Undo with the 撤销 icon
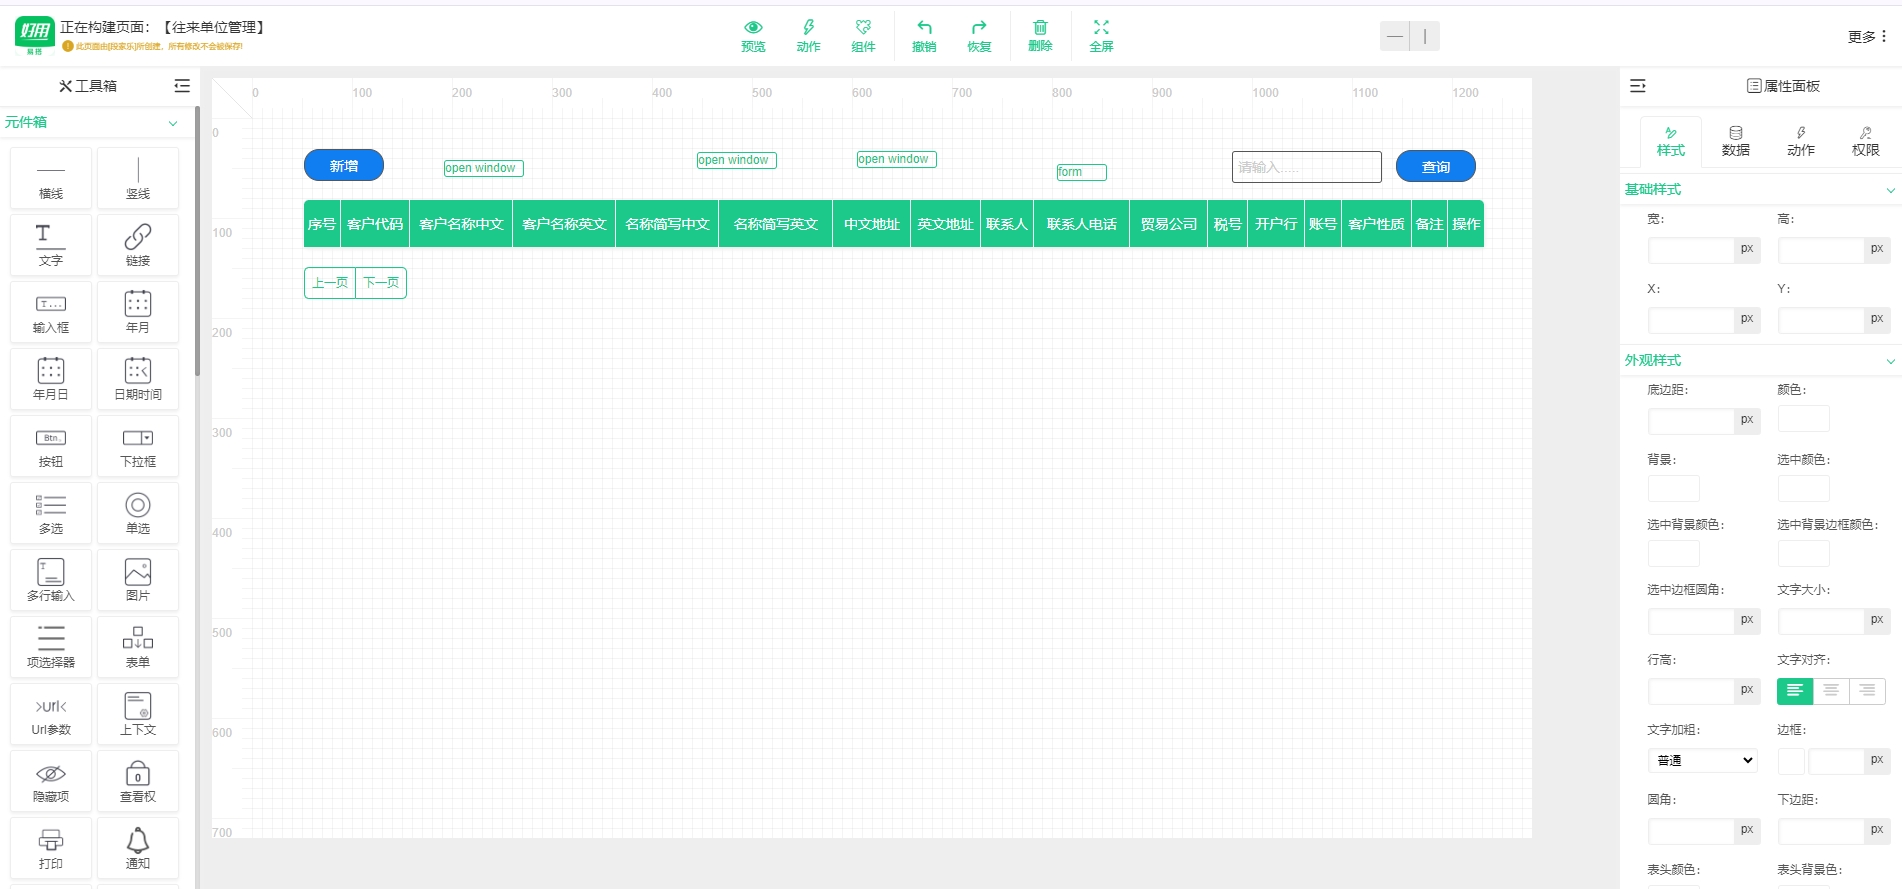This screenshot has width=1902, height=889. click(x=924, y=35)
